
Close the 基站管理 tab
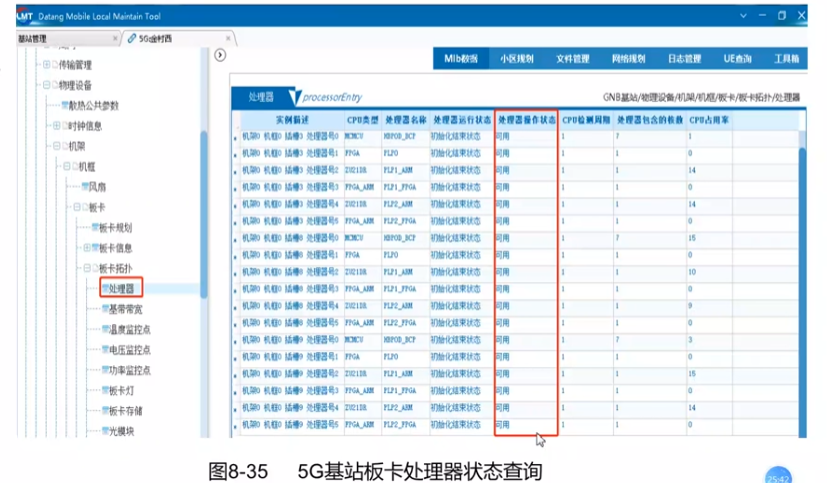coord(115,38)
